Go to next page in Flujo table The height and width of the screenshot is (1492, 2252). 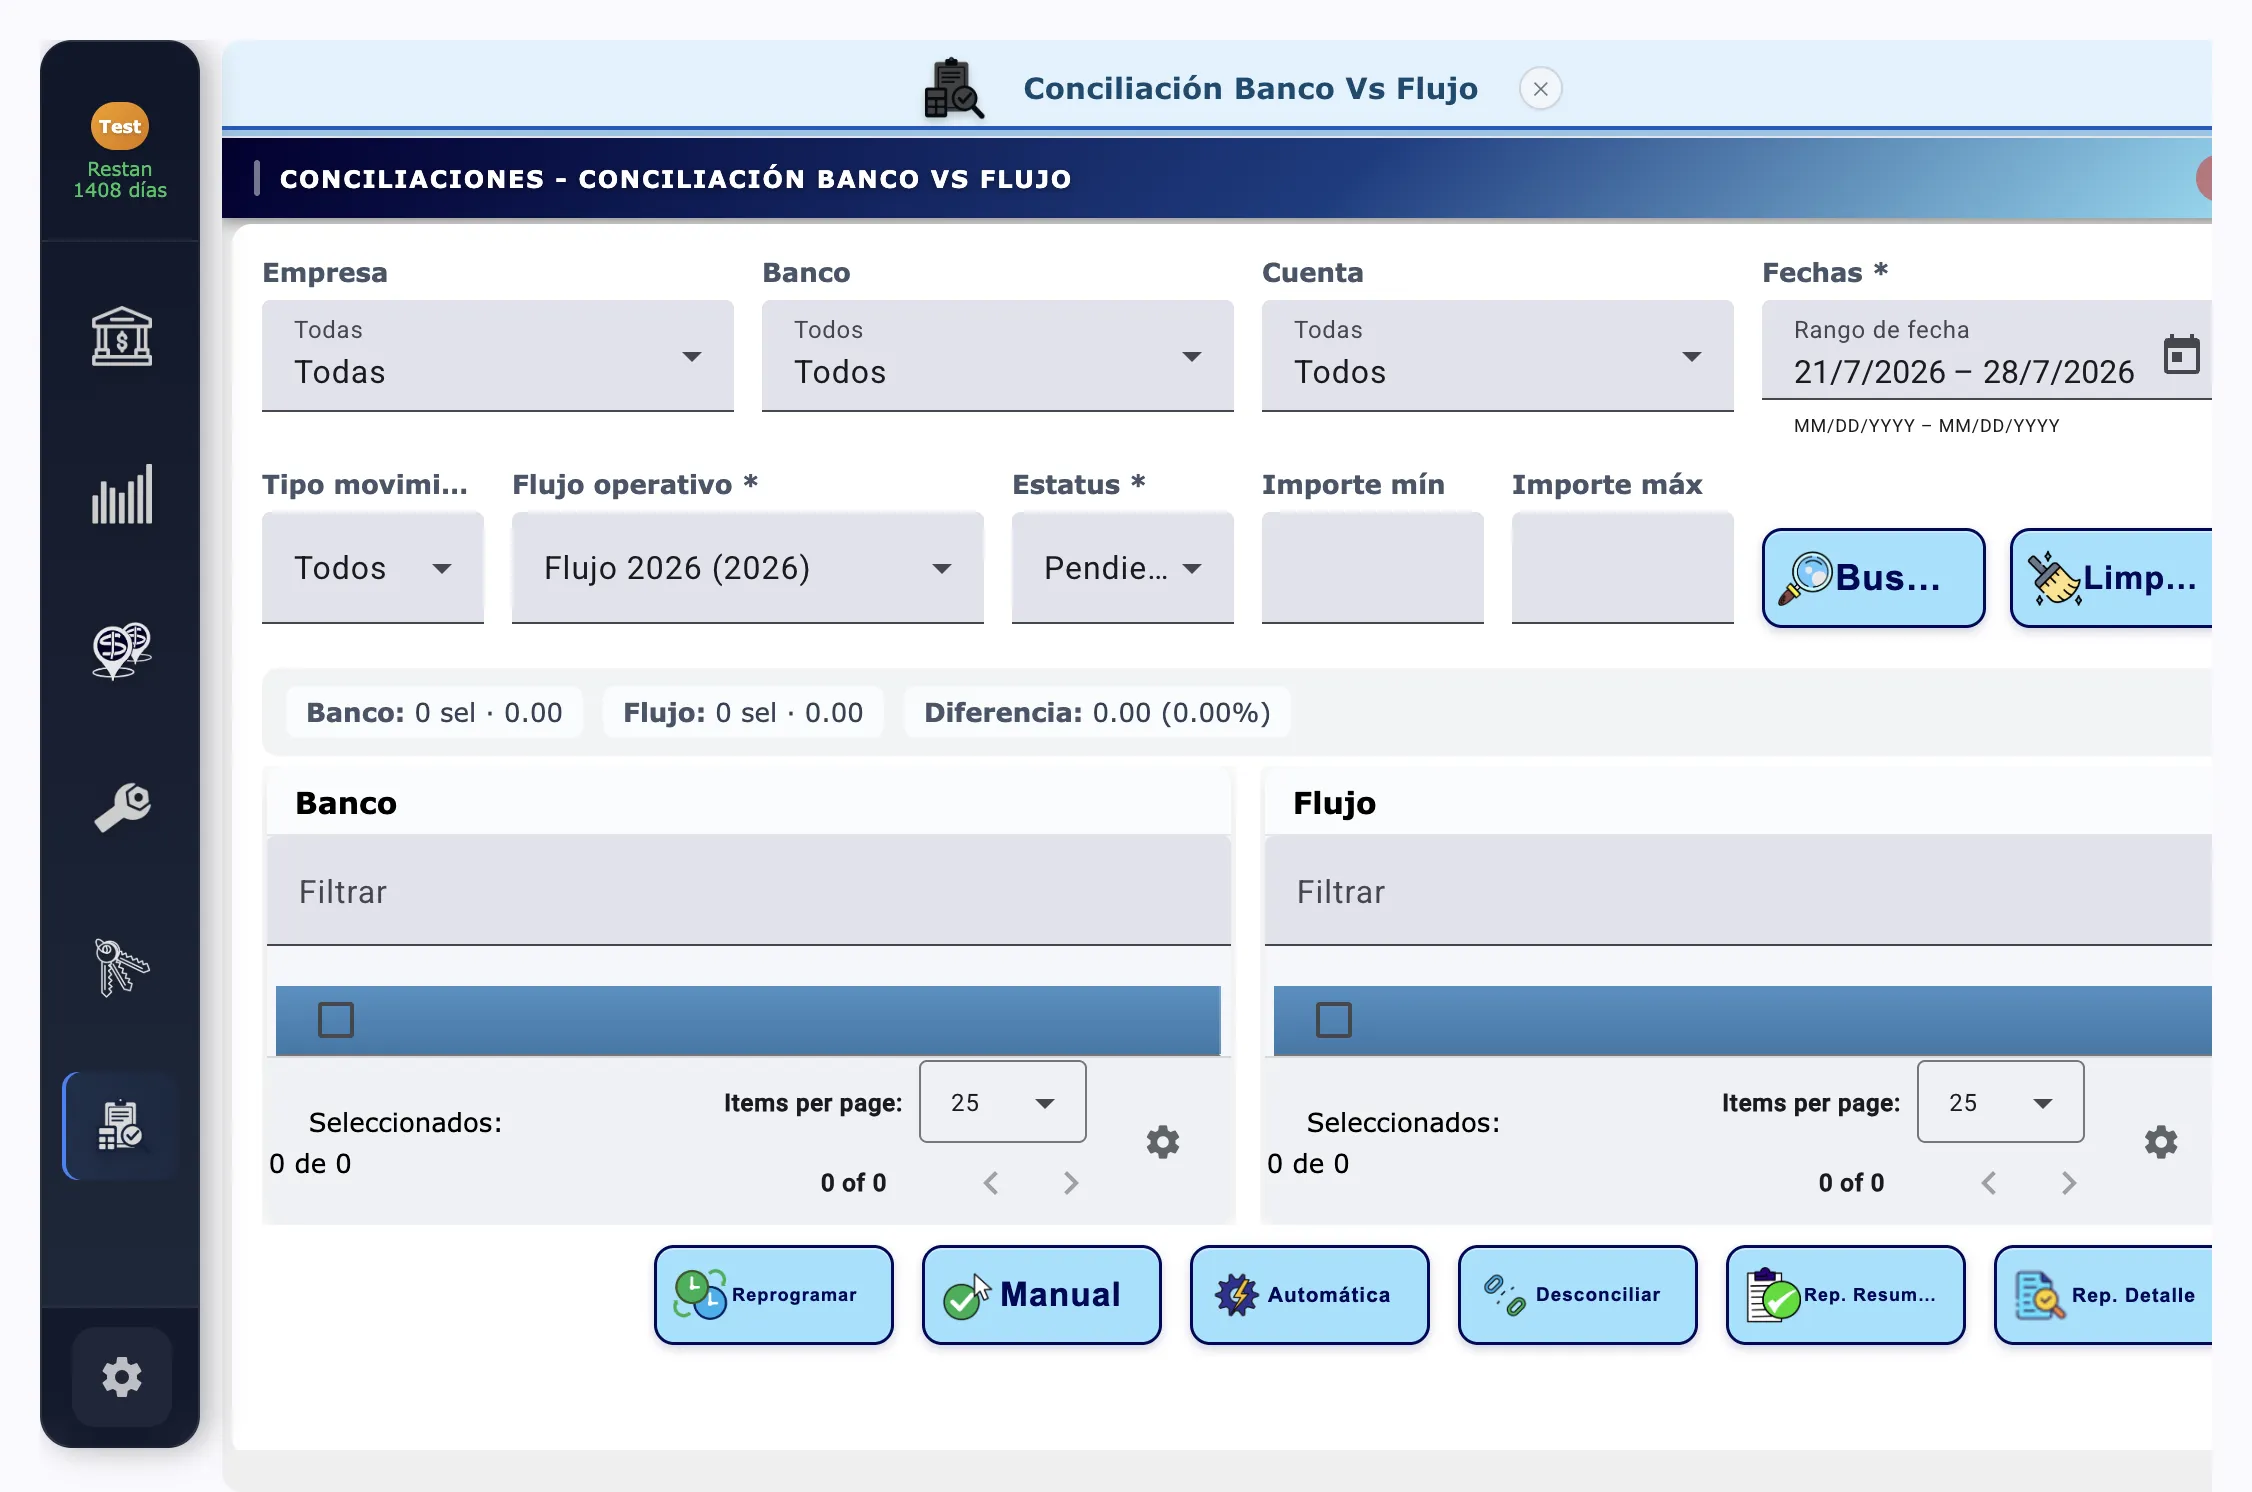point(2069,1183)
